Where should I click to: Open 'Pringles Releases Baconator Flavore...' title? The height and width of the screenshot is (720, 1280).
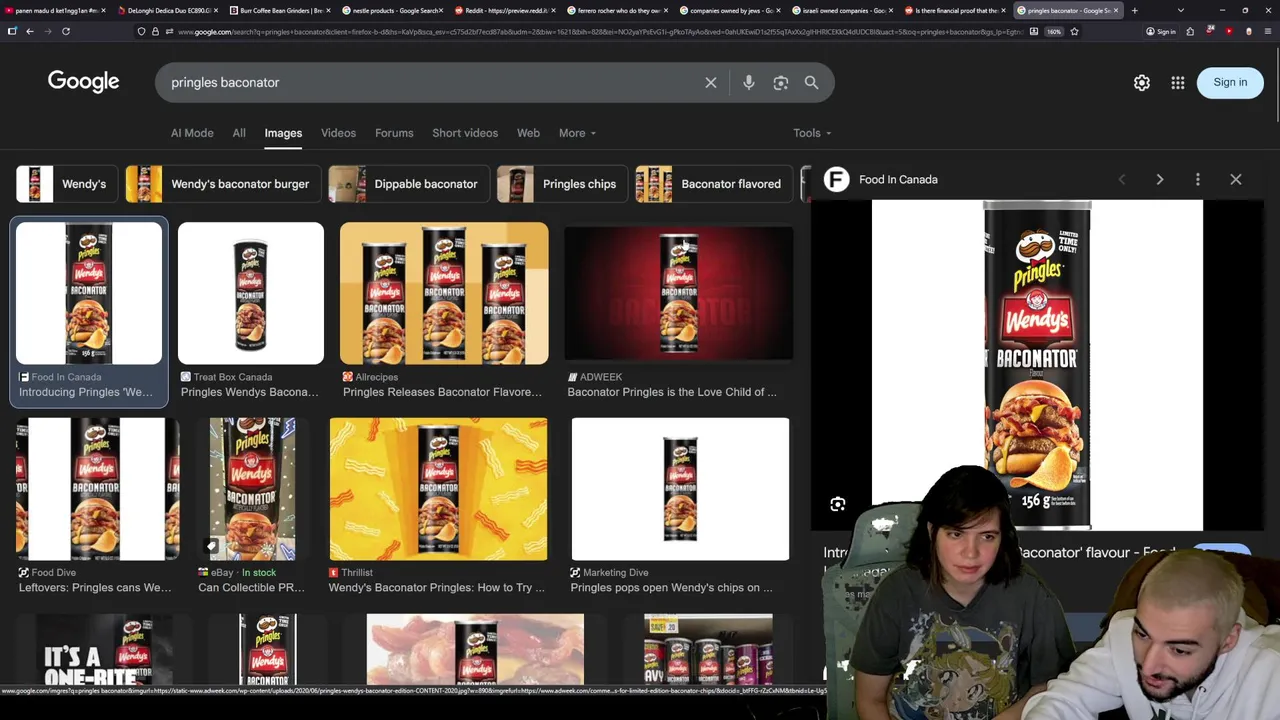442,392
